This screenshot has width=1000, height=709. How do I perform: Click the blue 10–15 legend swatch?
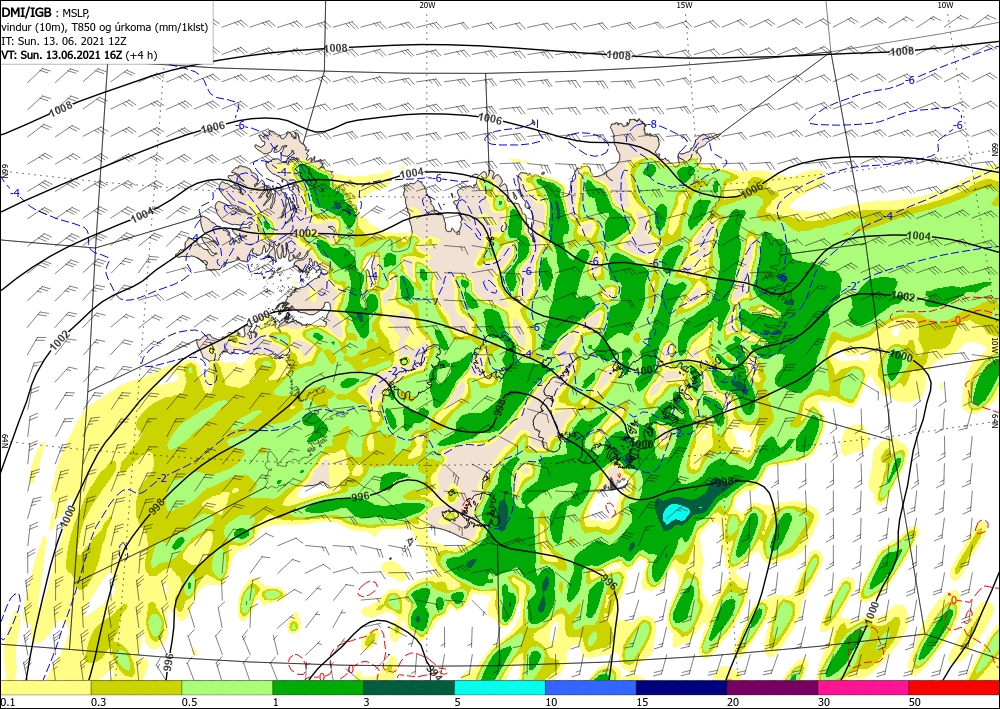tap(591, 687)
